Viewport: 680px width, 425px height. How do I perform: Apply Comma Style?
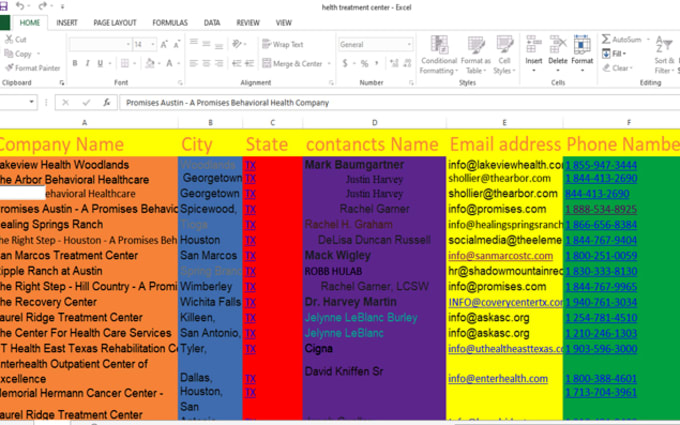[377, 64]
